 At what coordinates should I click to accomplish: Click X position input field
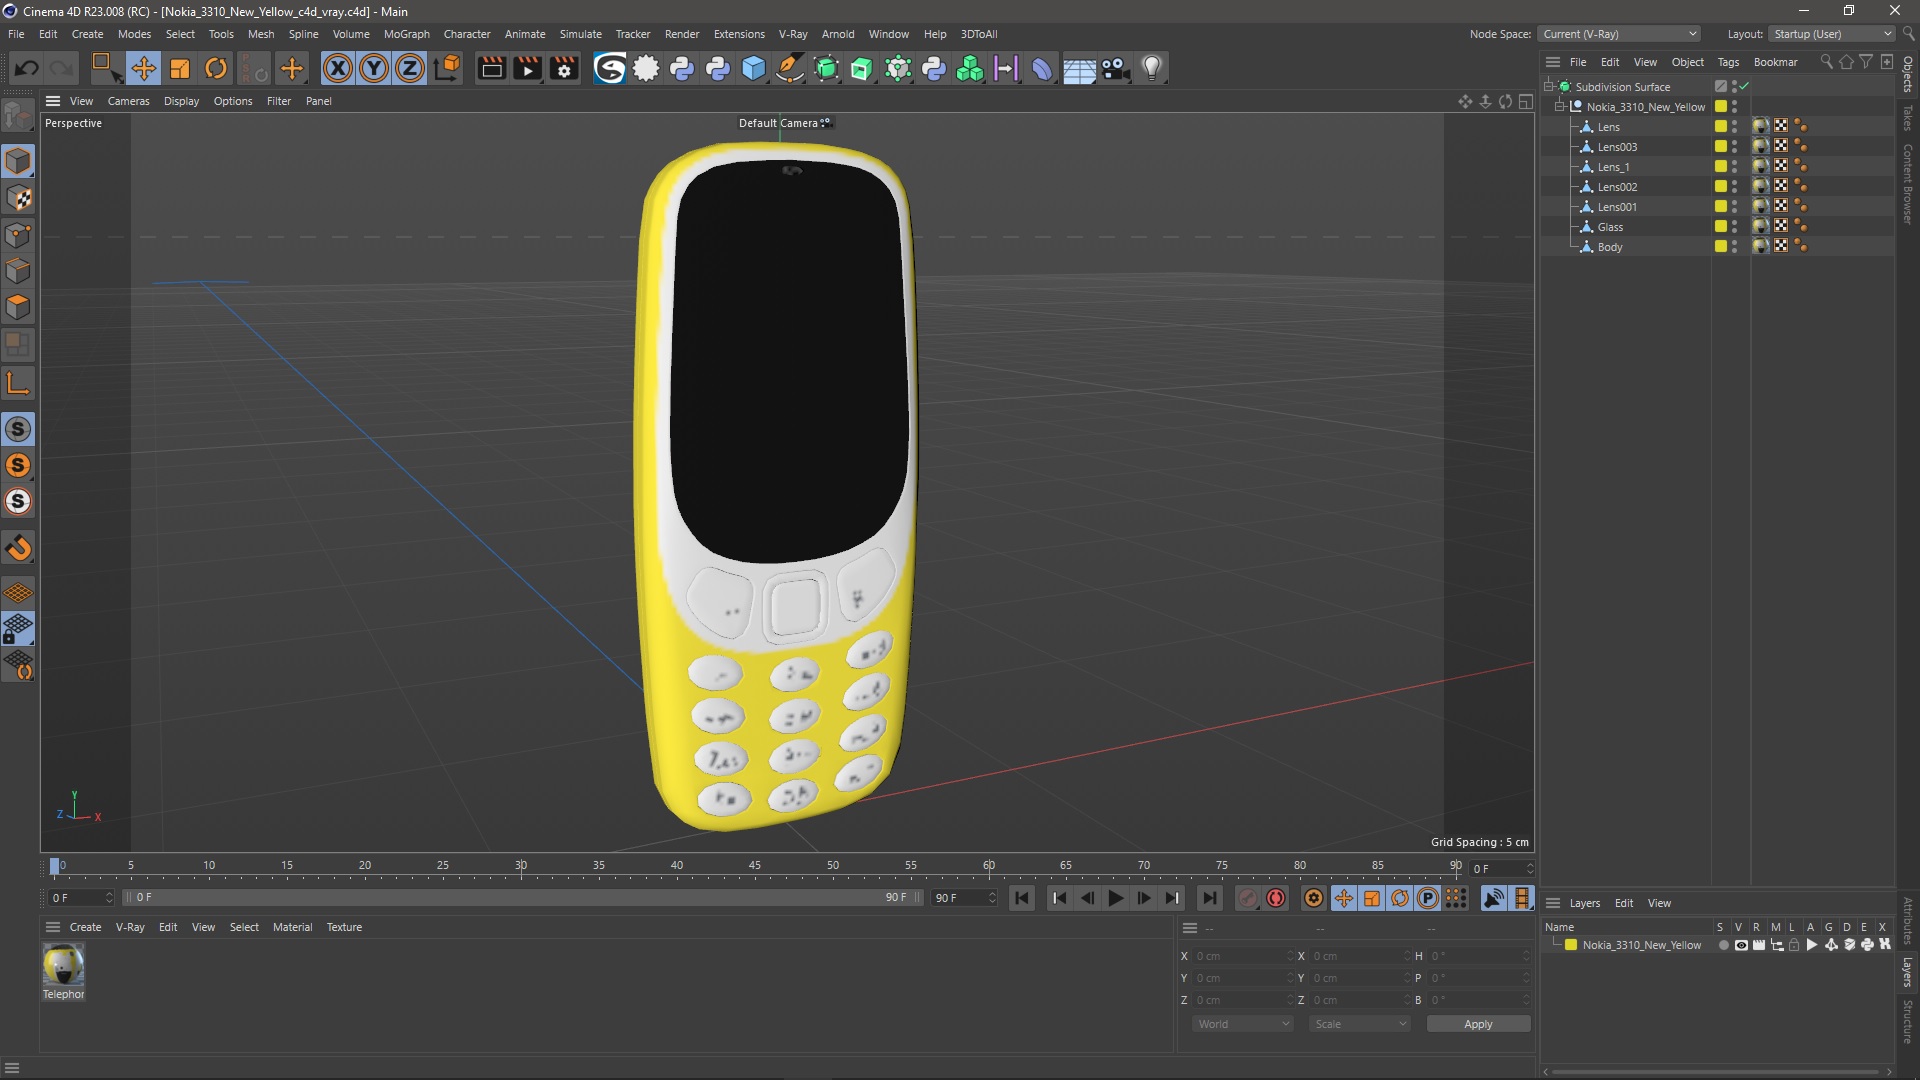pos(1243,956)
